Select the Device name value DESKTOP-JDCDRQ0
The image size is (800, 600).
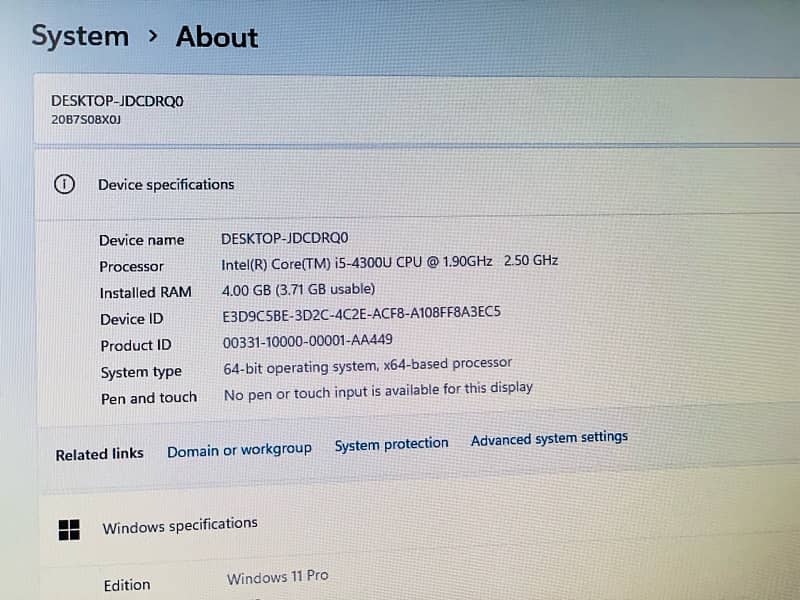pos(285,238)
